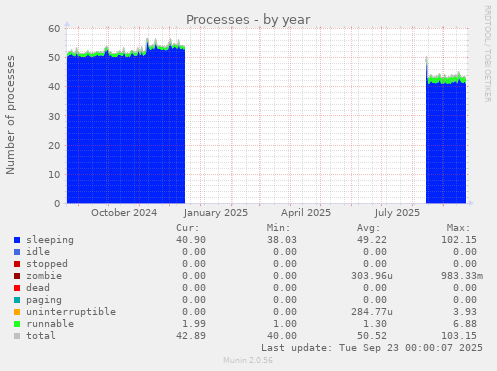The image size is (497, 371).
Task: Click the green runnable legend swatch
Action: (x=17, y=324)
